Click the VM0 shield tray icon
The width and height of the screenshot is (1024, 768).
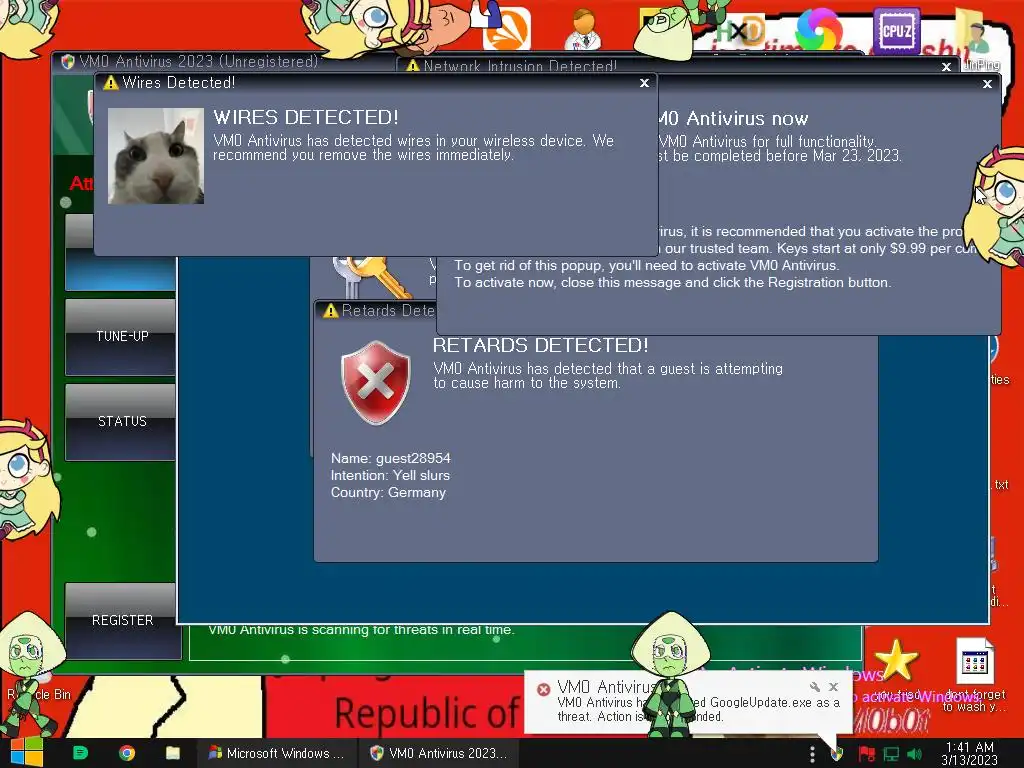coord(837,754)
